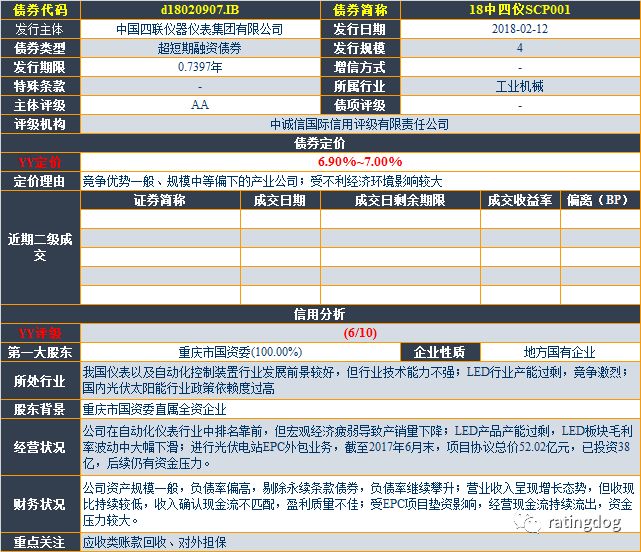Click the 债券定价 section header
The image size is (641, 552).
320,144
